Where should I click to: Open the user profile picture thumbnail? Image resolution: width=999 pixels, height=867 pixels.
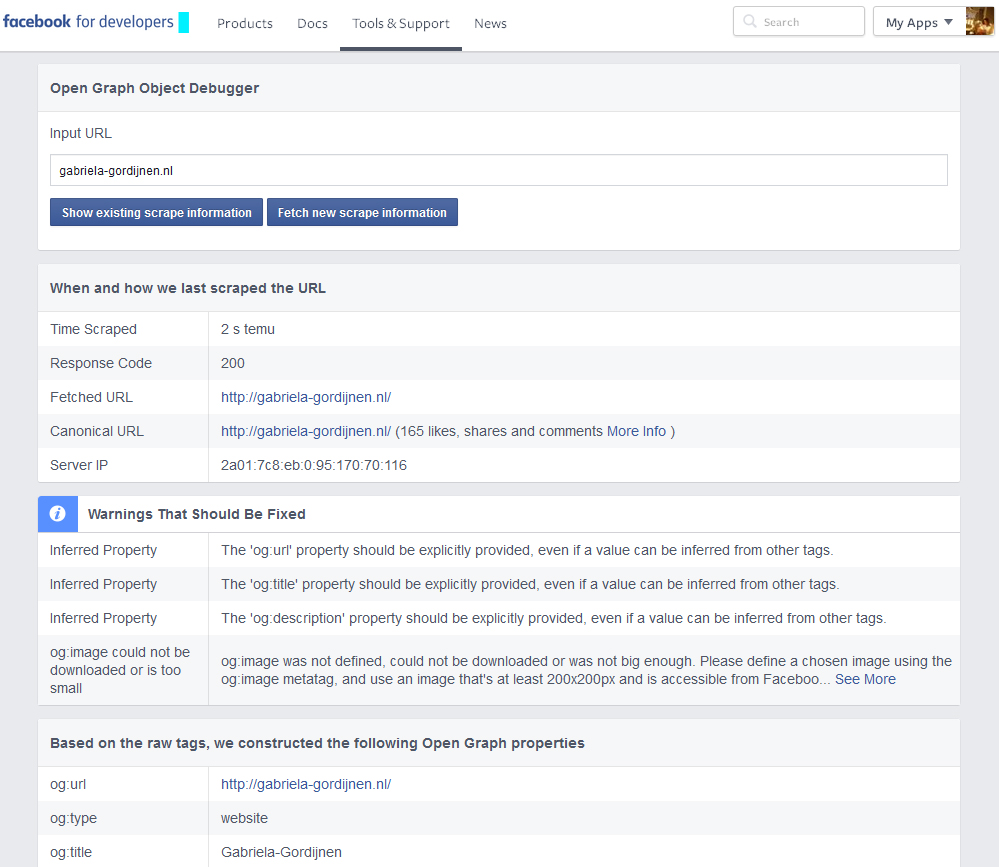click(979, 22)
